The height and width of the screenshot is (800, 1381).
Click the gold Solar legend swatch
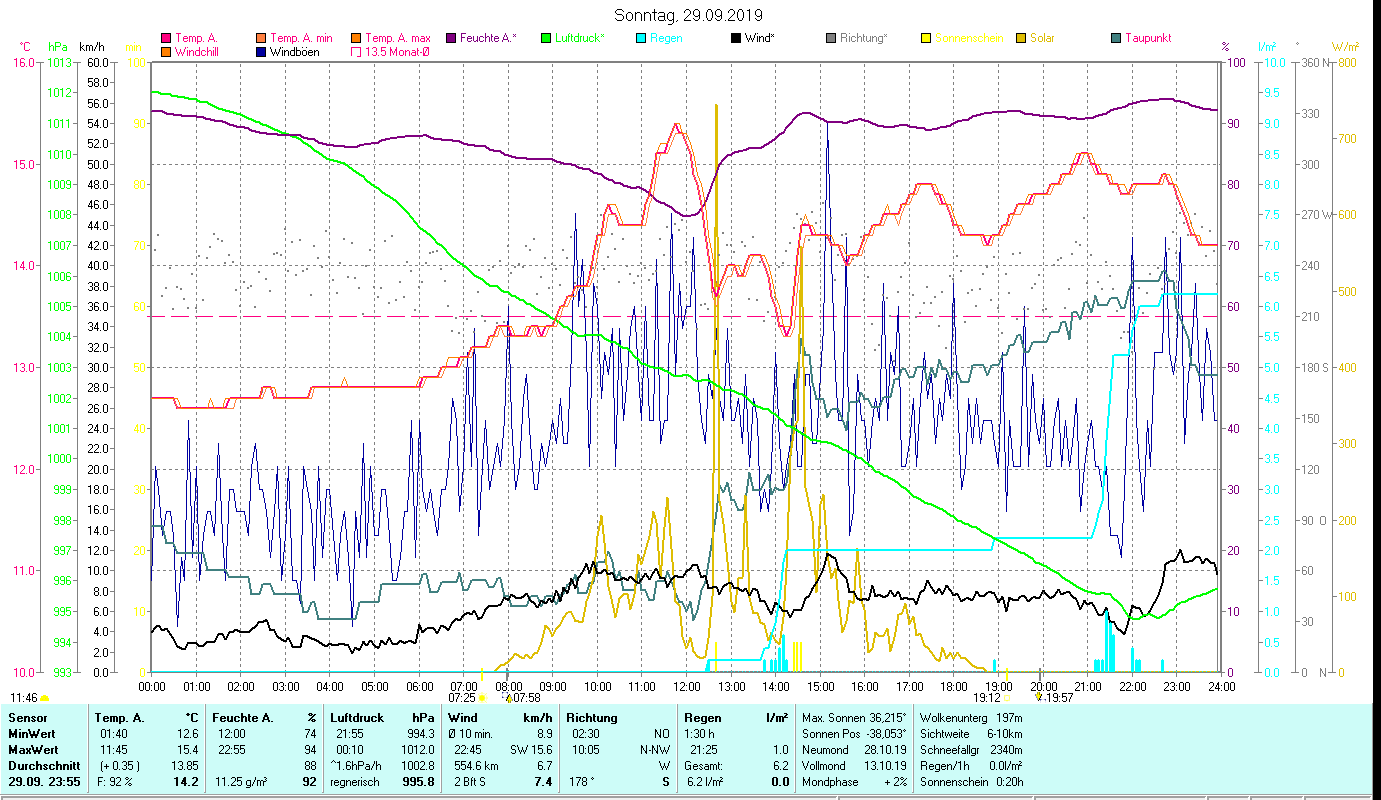click(x=1020, y=38)
